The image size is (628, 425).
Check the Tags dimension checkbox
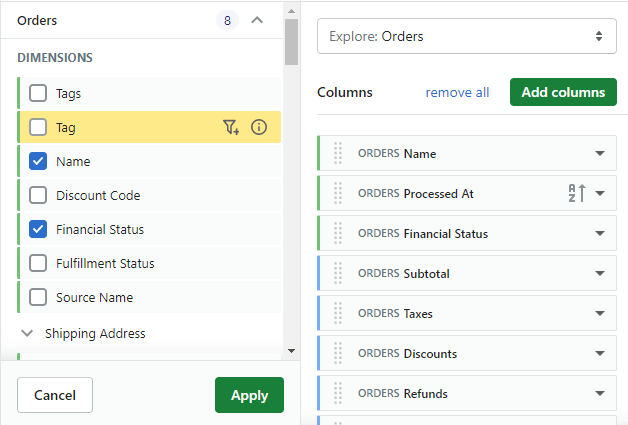coord(38,93)
